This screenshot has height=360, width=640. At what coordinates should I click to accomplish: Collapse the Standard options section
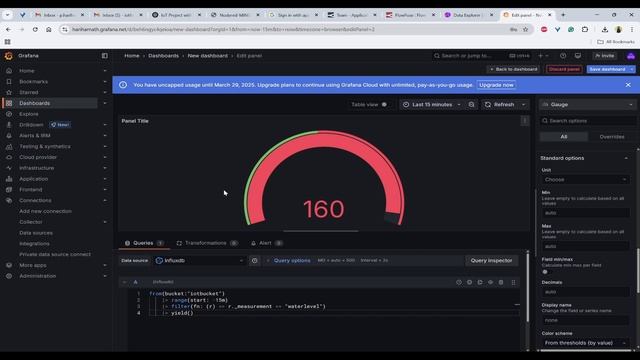626,158
